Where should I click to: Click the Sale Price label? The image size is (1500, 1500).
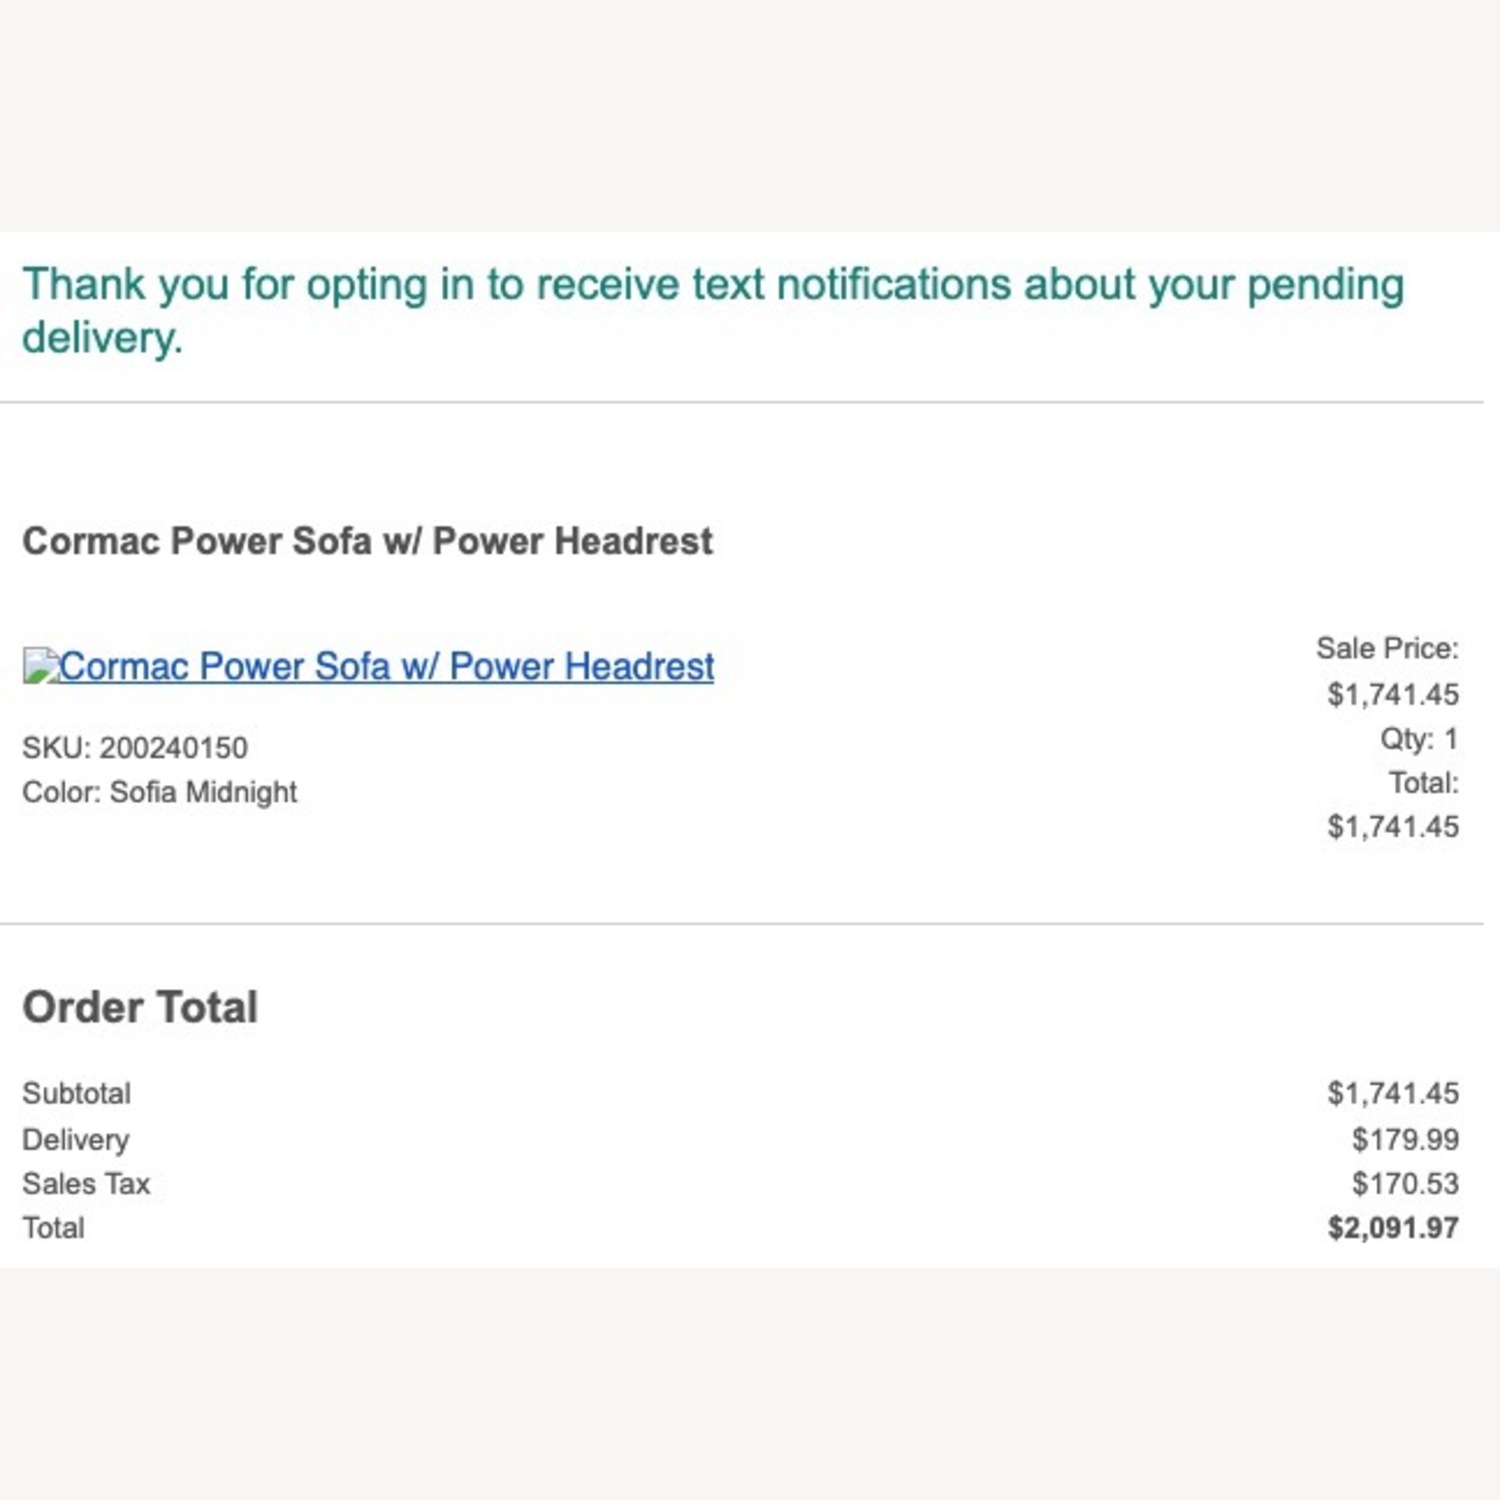point(1387,649)
